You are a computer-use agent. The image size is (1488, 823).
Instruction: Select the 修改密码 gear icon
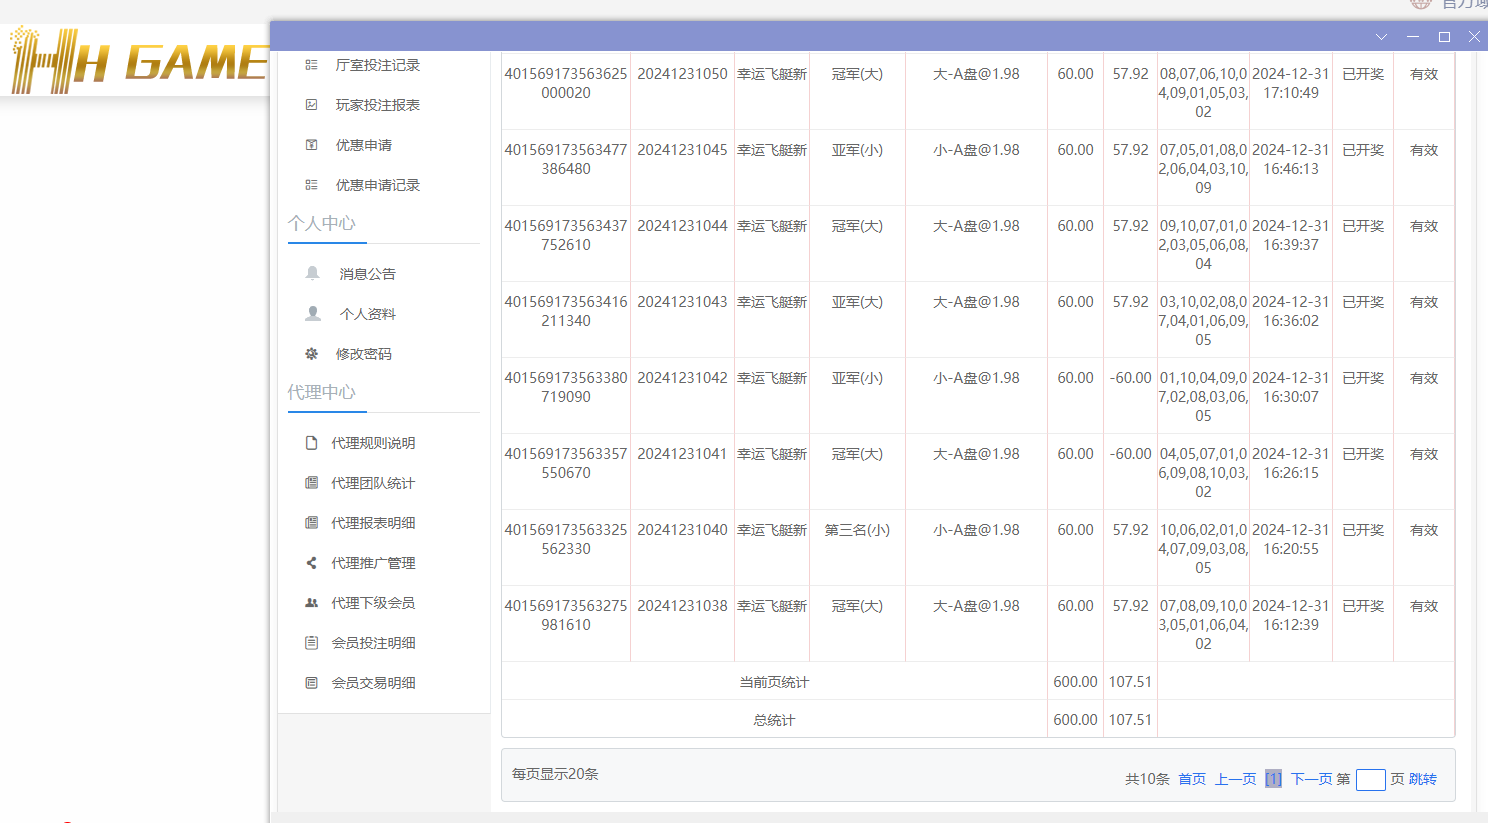pos(311,353)
